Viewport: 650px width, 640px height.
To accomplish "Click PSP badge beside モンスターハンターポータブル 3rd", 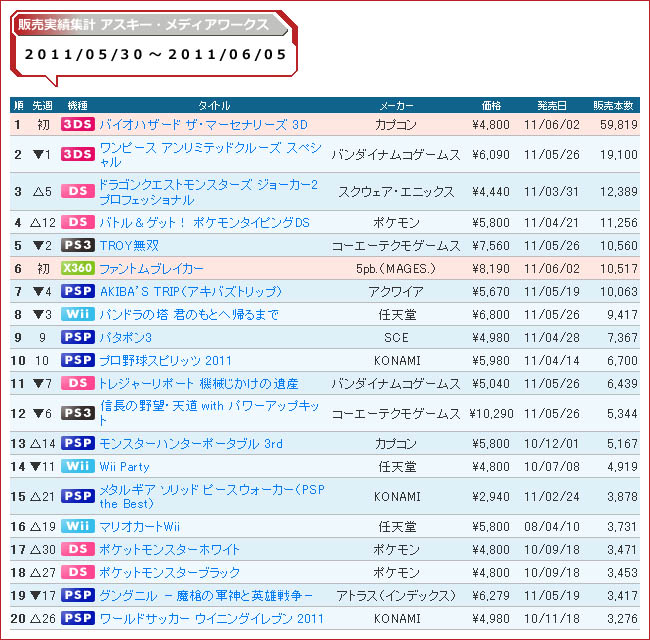I will point(78,443).
